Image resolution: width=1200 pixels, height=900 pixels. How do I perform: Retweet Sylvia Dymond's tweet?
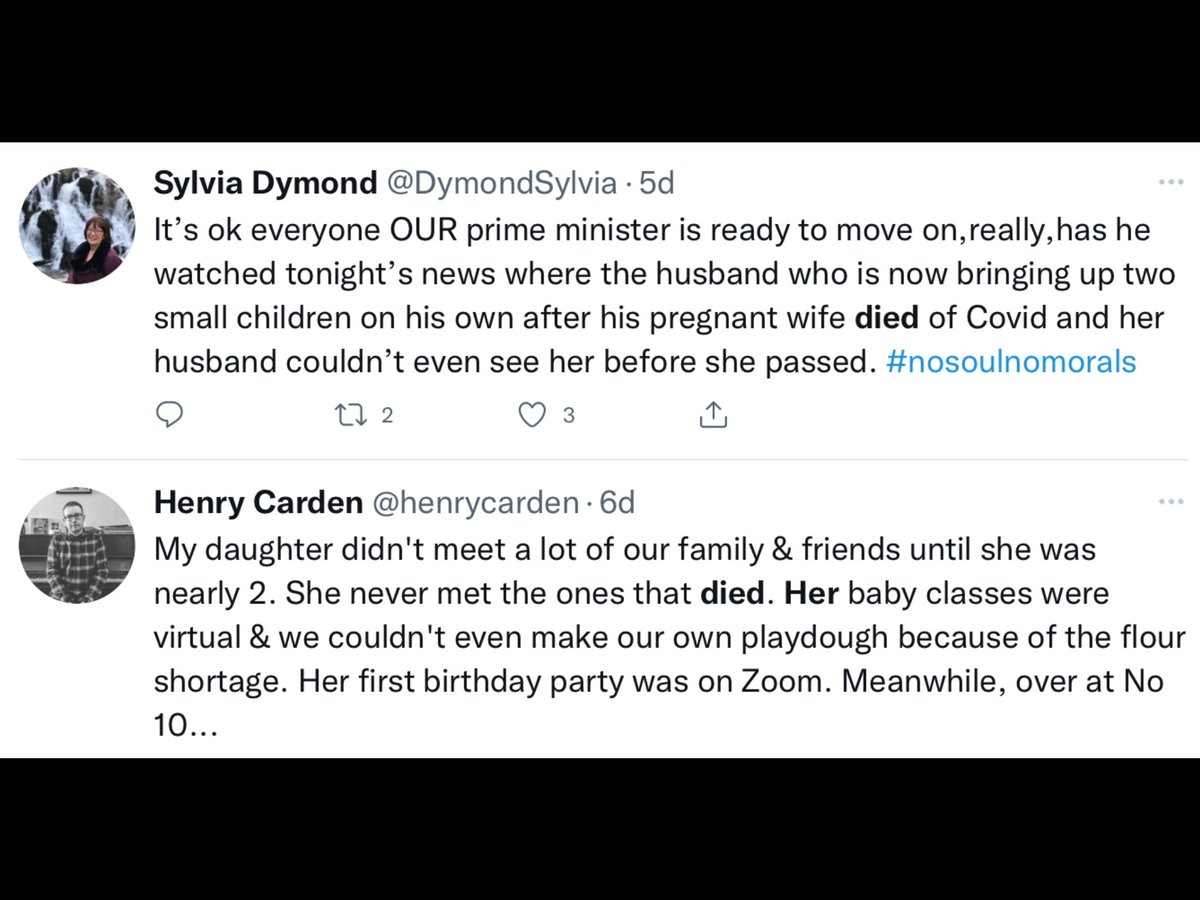pyautogui.click(x=352, y=414)
